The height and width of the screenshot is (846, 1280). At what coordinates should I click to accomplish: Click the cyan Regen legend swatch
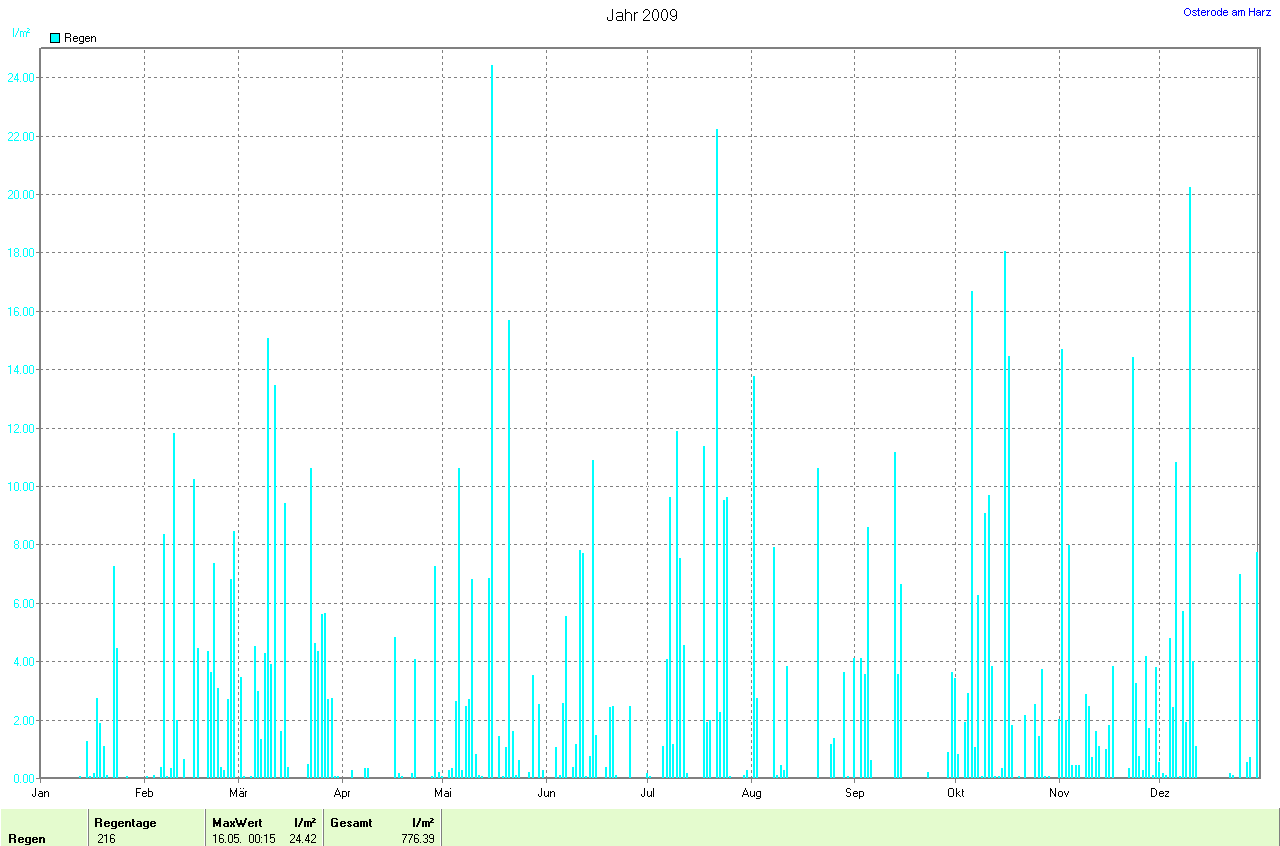click(55, 38)
